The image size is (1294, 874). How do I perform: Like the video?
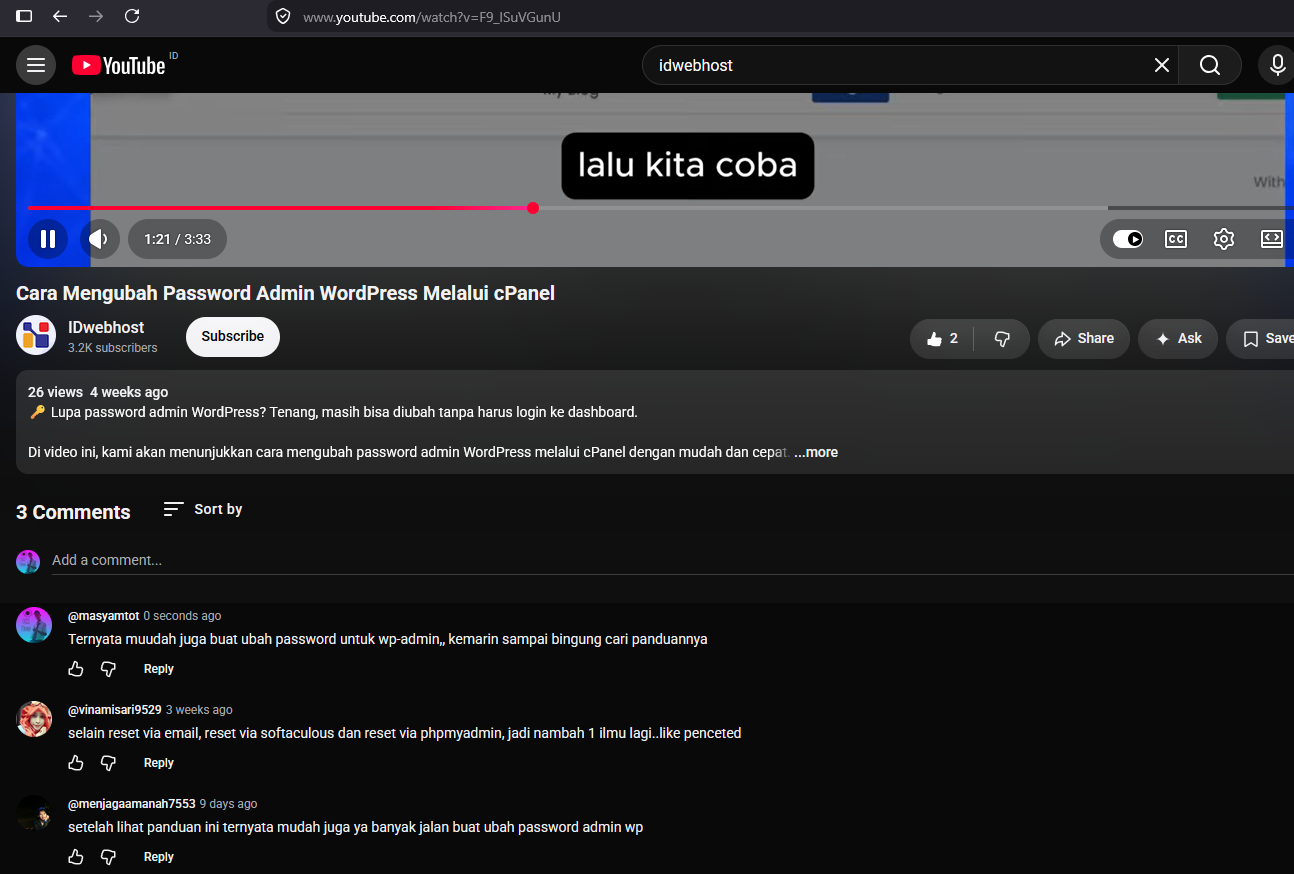pyautogui.click(x=942, y=339)
